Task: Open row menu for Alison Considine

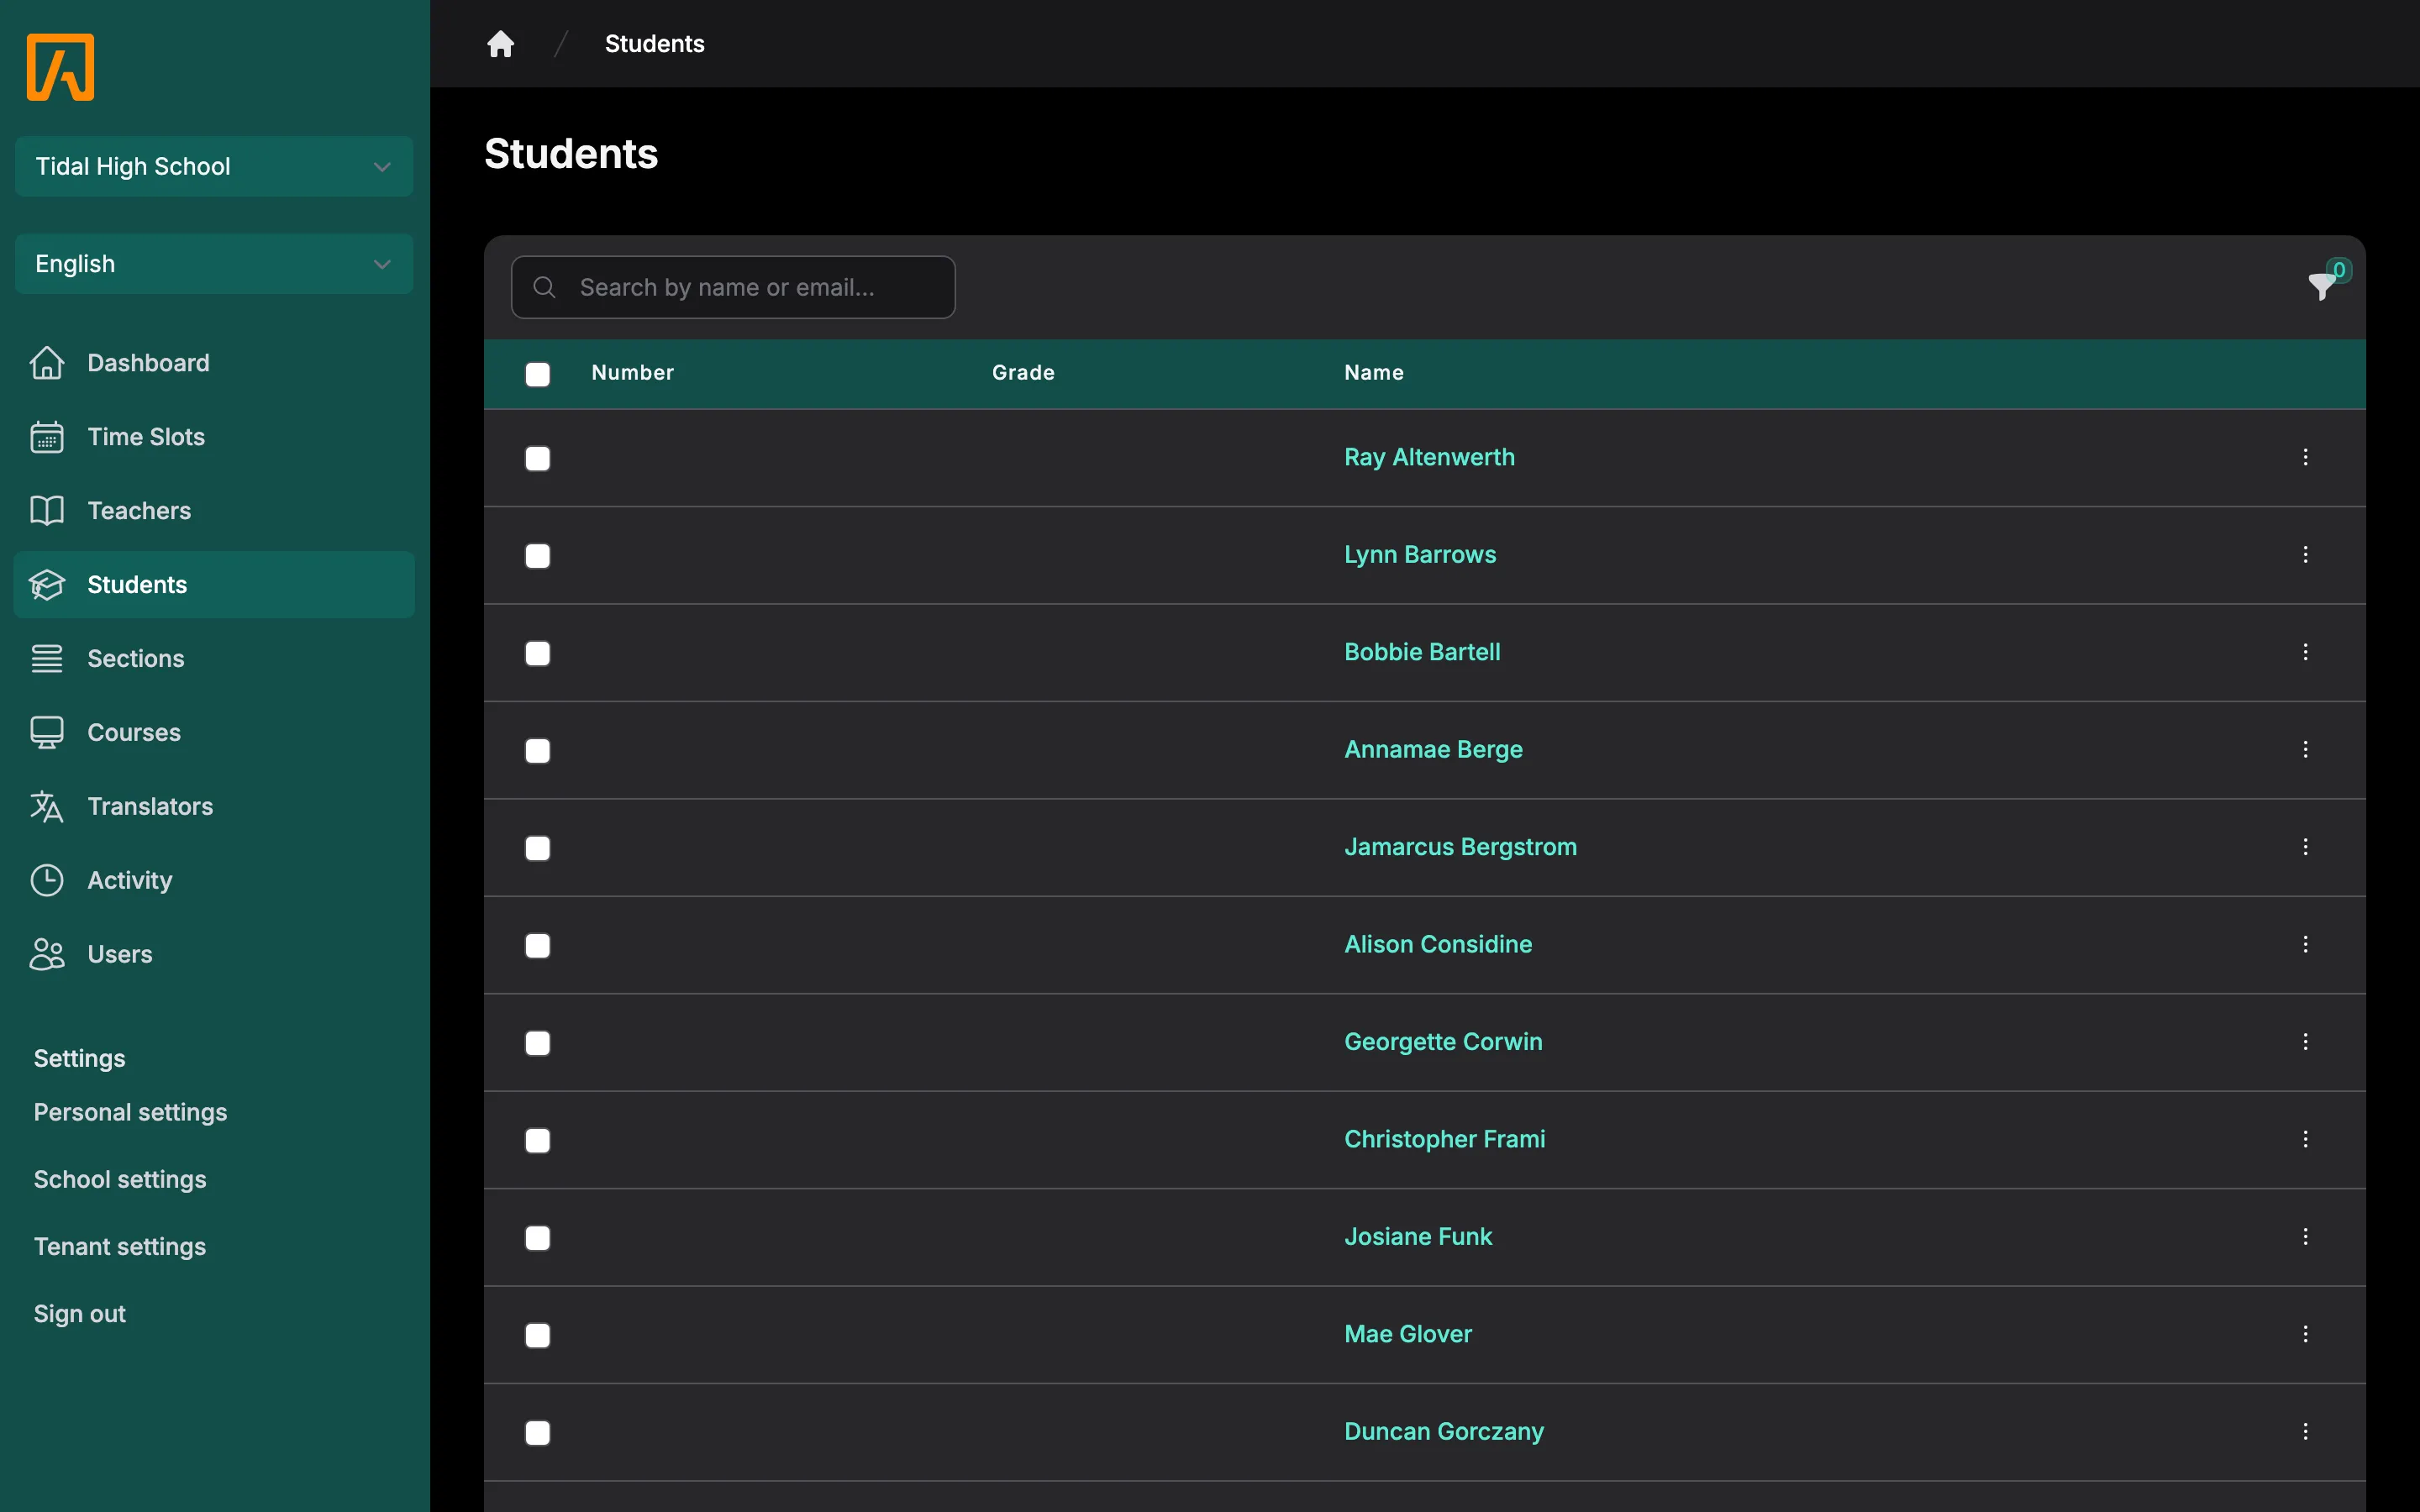Action: click(2305, 944)
